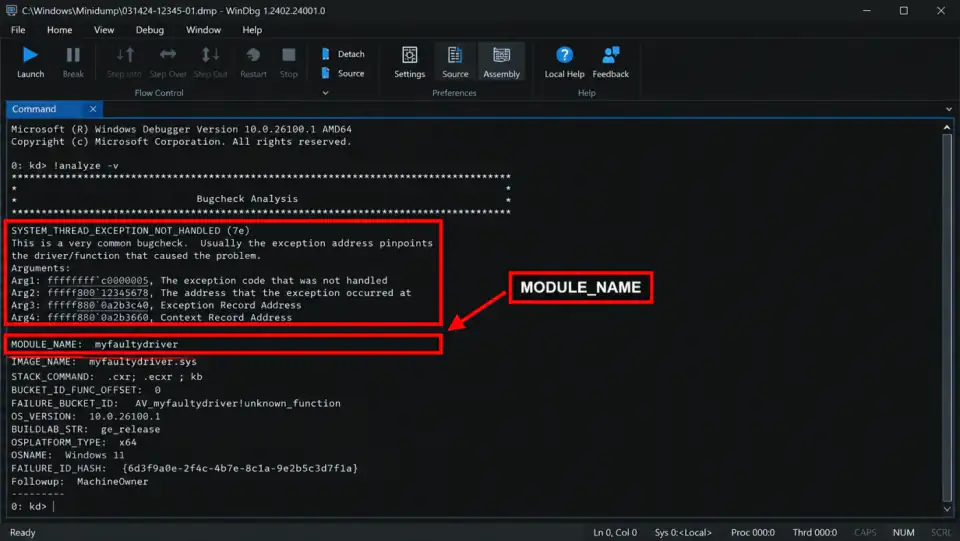Click the Ready status text
960x541 pixels.
point(23,532)
